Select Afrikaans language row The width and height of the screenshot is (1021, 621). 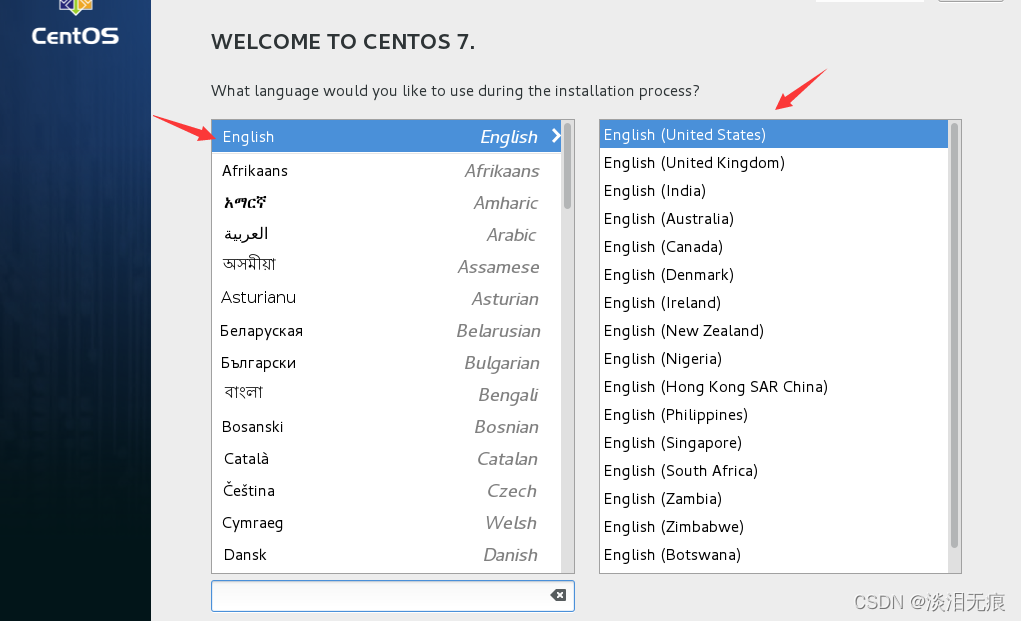pyautogui.click(x=386, y=171)
